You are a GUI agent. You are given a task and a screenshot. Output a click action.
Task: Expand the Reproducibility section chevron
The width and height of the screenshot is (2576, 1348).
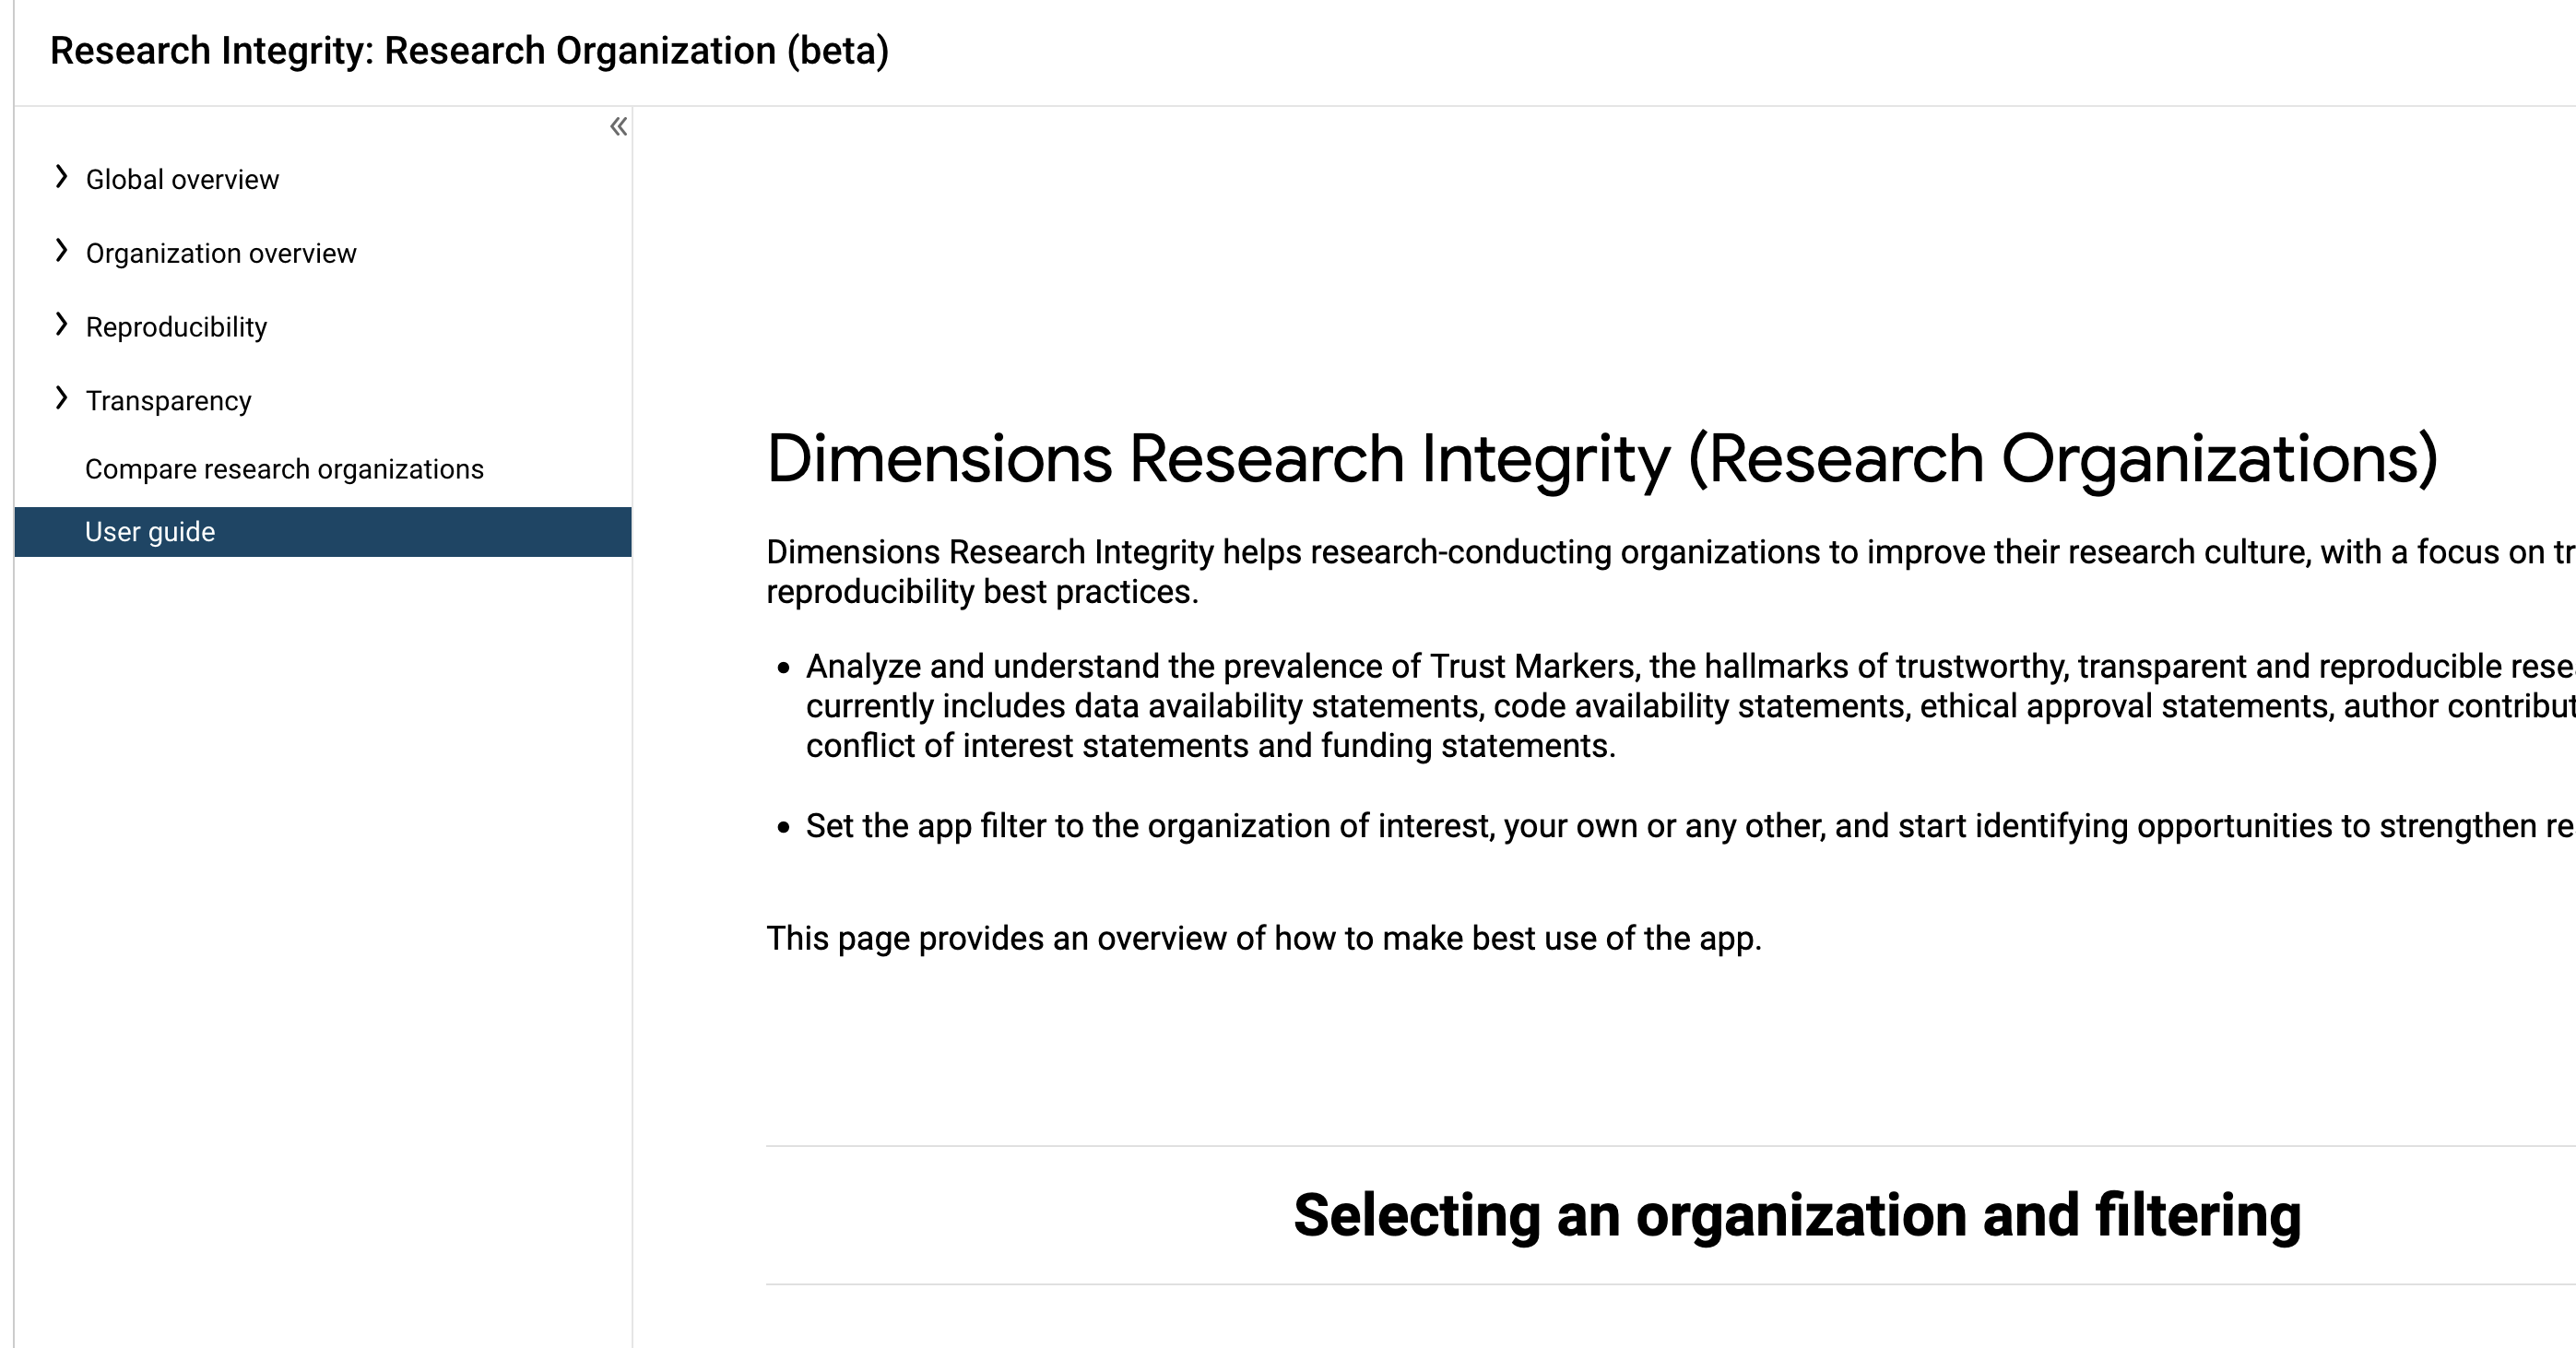(61, 324)
